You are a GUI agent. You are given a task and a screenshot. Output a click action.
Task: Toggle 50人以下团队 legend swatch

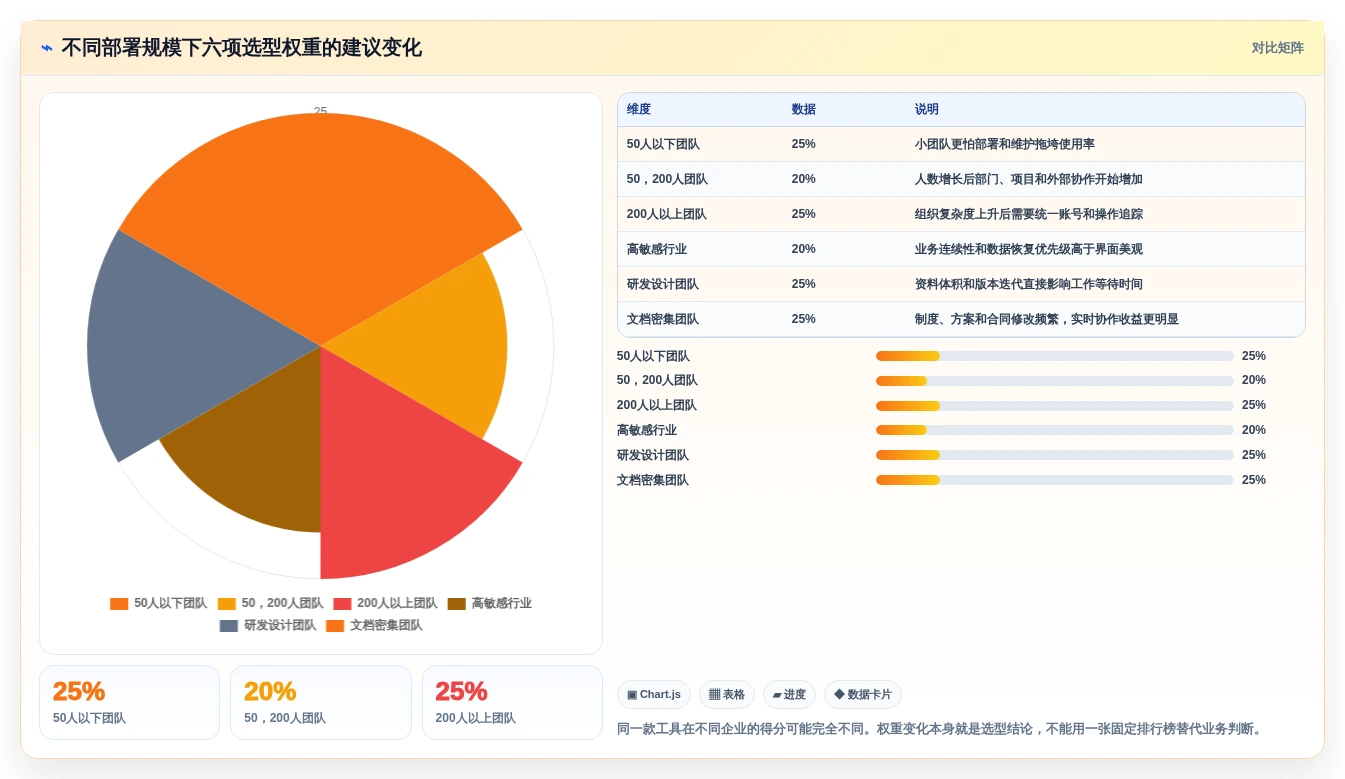[119, 604]
